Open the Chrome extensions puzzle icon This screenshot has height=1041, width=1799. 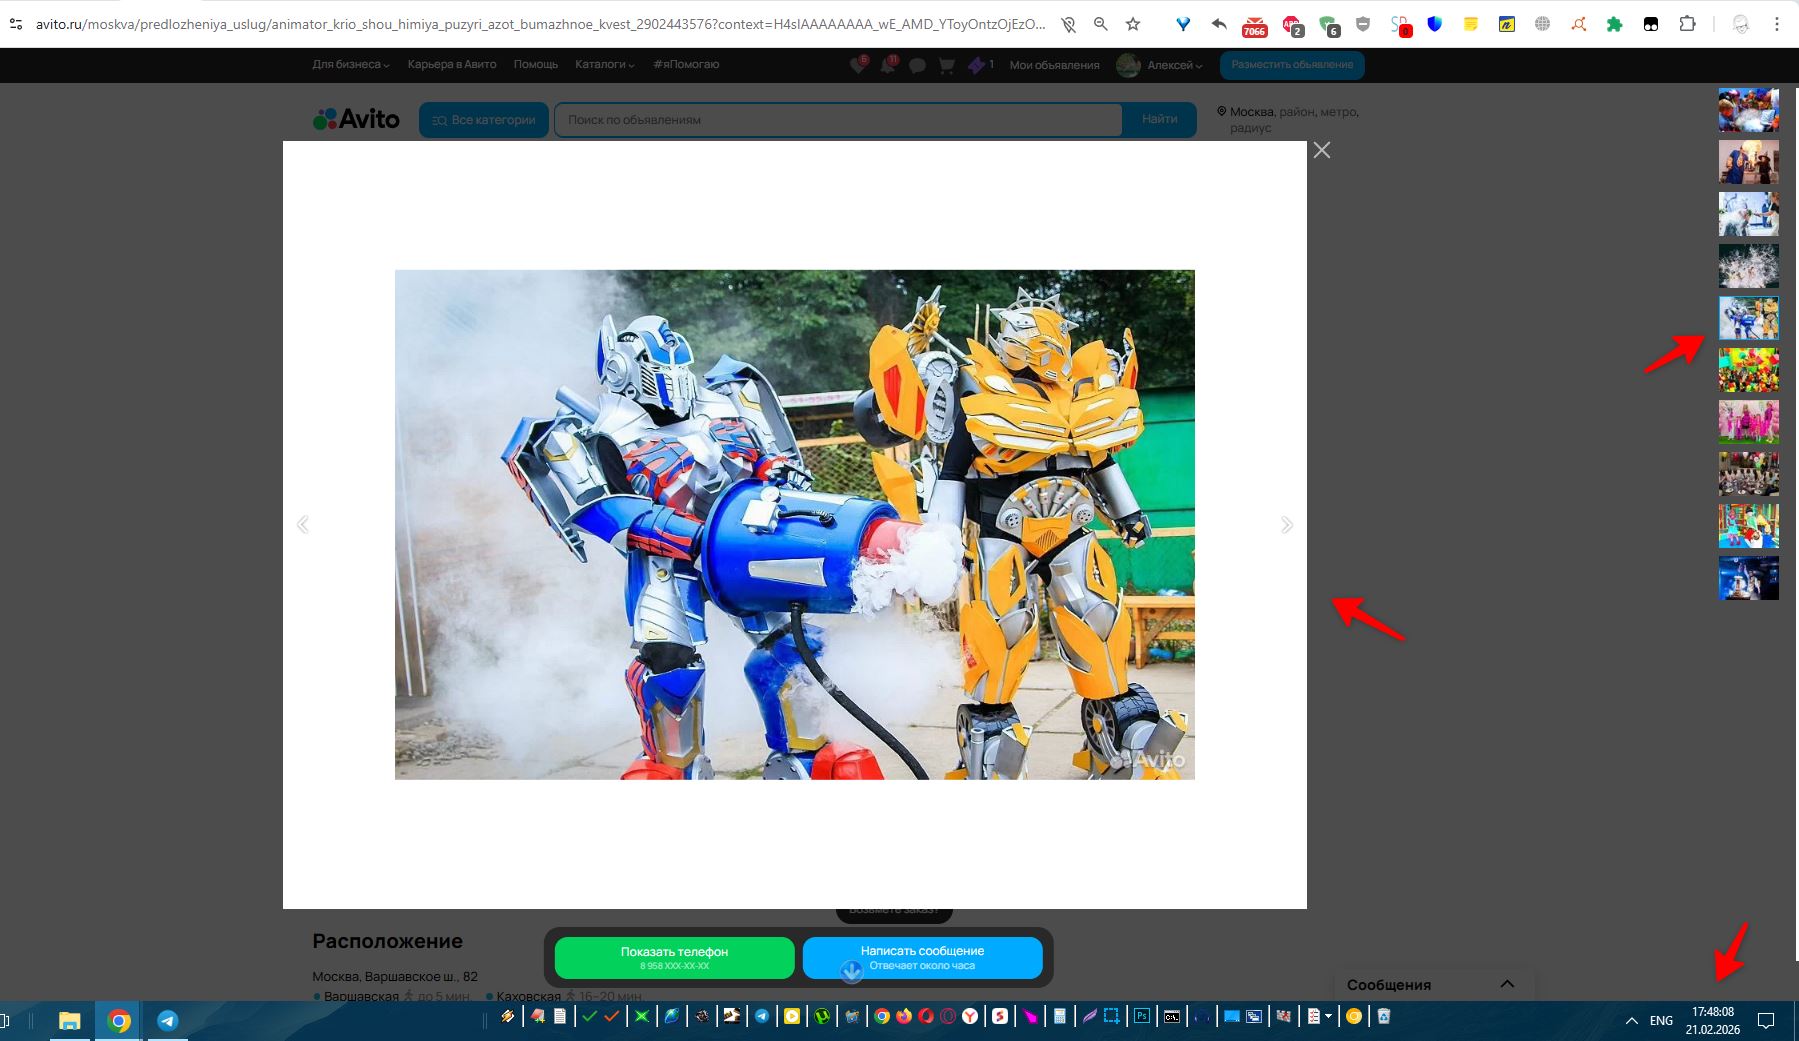1687,24
